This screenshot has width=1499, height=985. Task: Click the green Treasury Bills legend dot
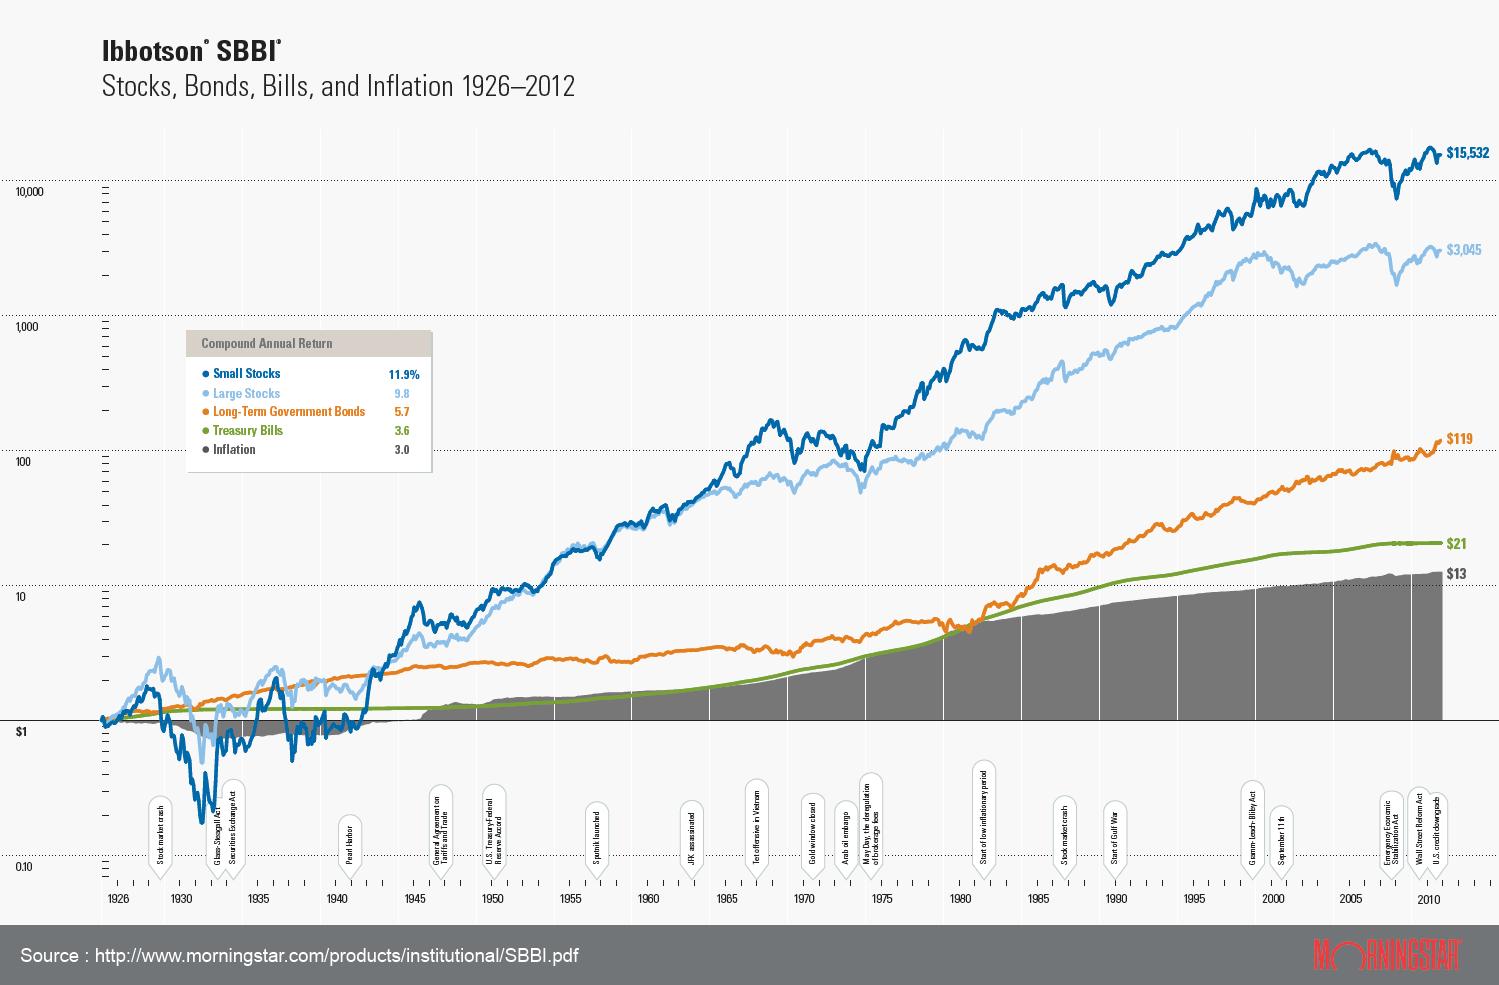pos(205,431)
